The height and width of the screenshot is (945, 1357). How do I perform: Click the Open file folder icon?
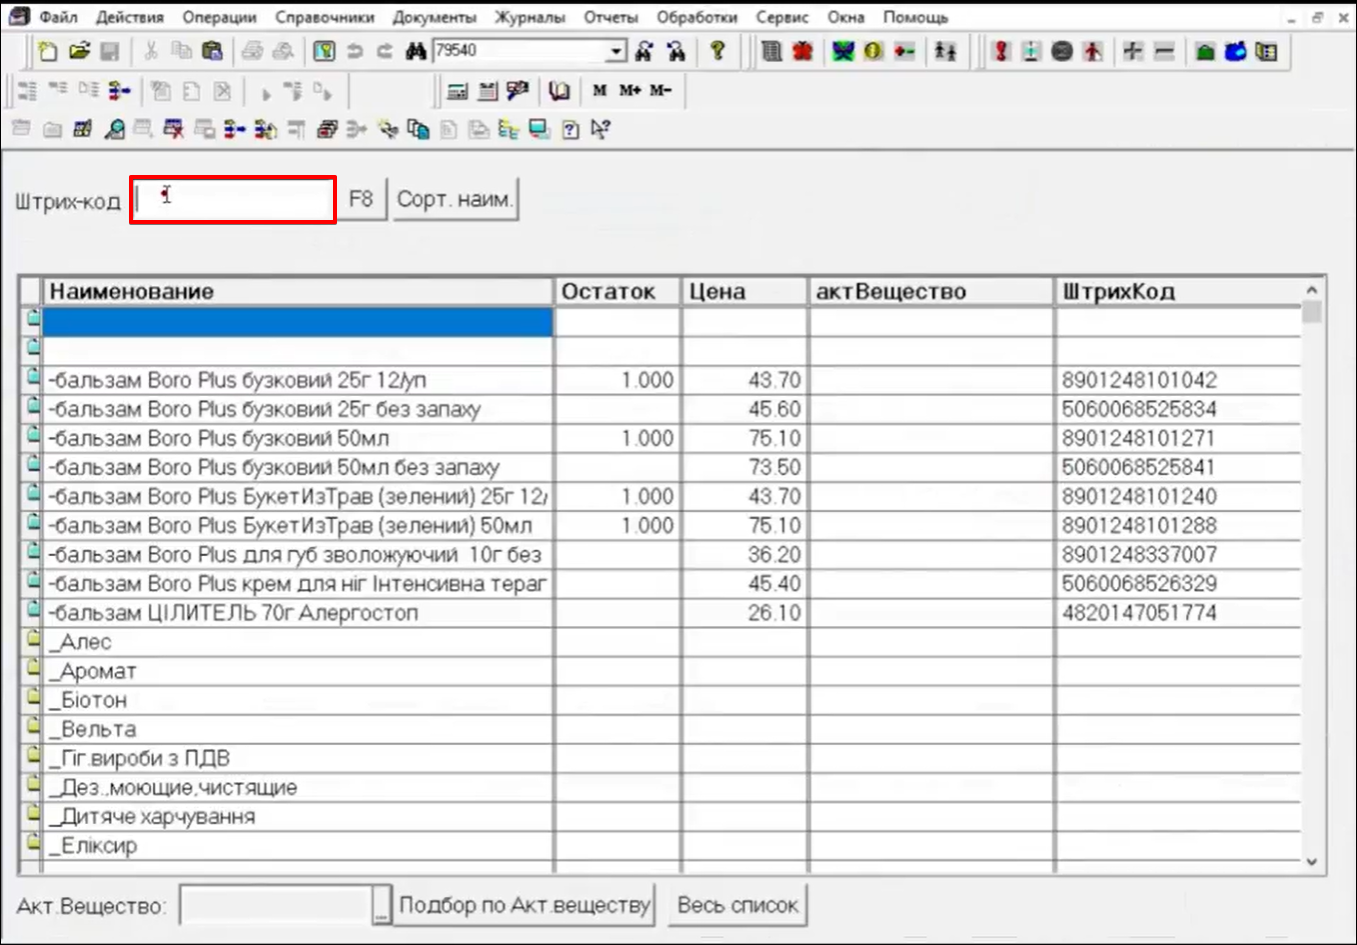point(79,51)
